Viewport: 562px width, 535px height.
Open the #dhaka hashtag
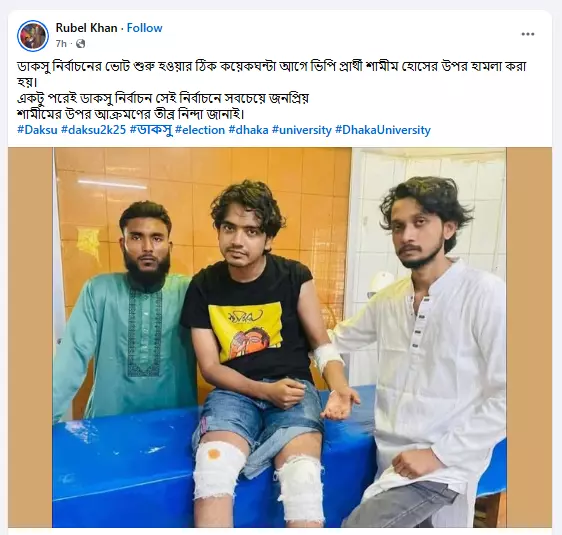(248, 130)
